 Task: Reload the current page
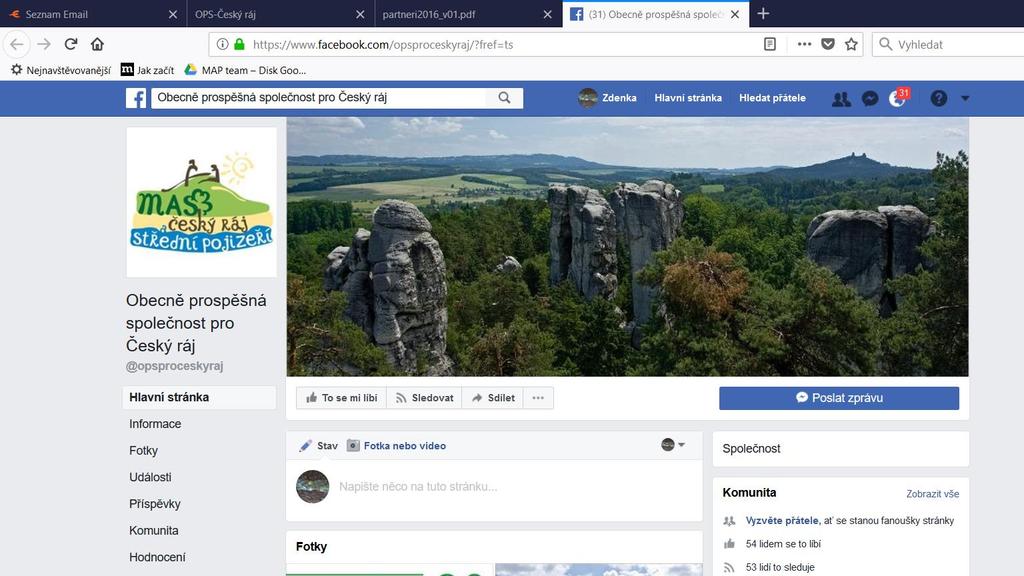(71, 44)
